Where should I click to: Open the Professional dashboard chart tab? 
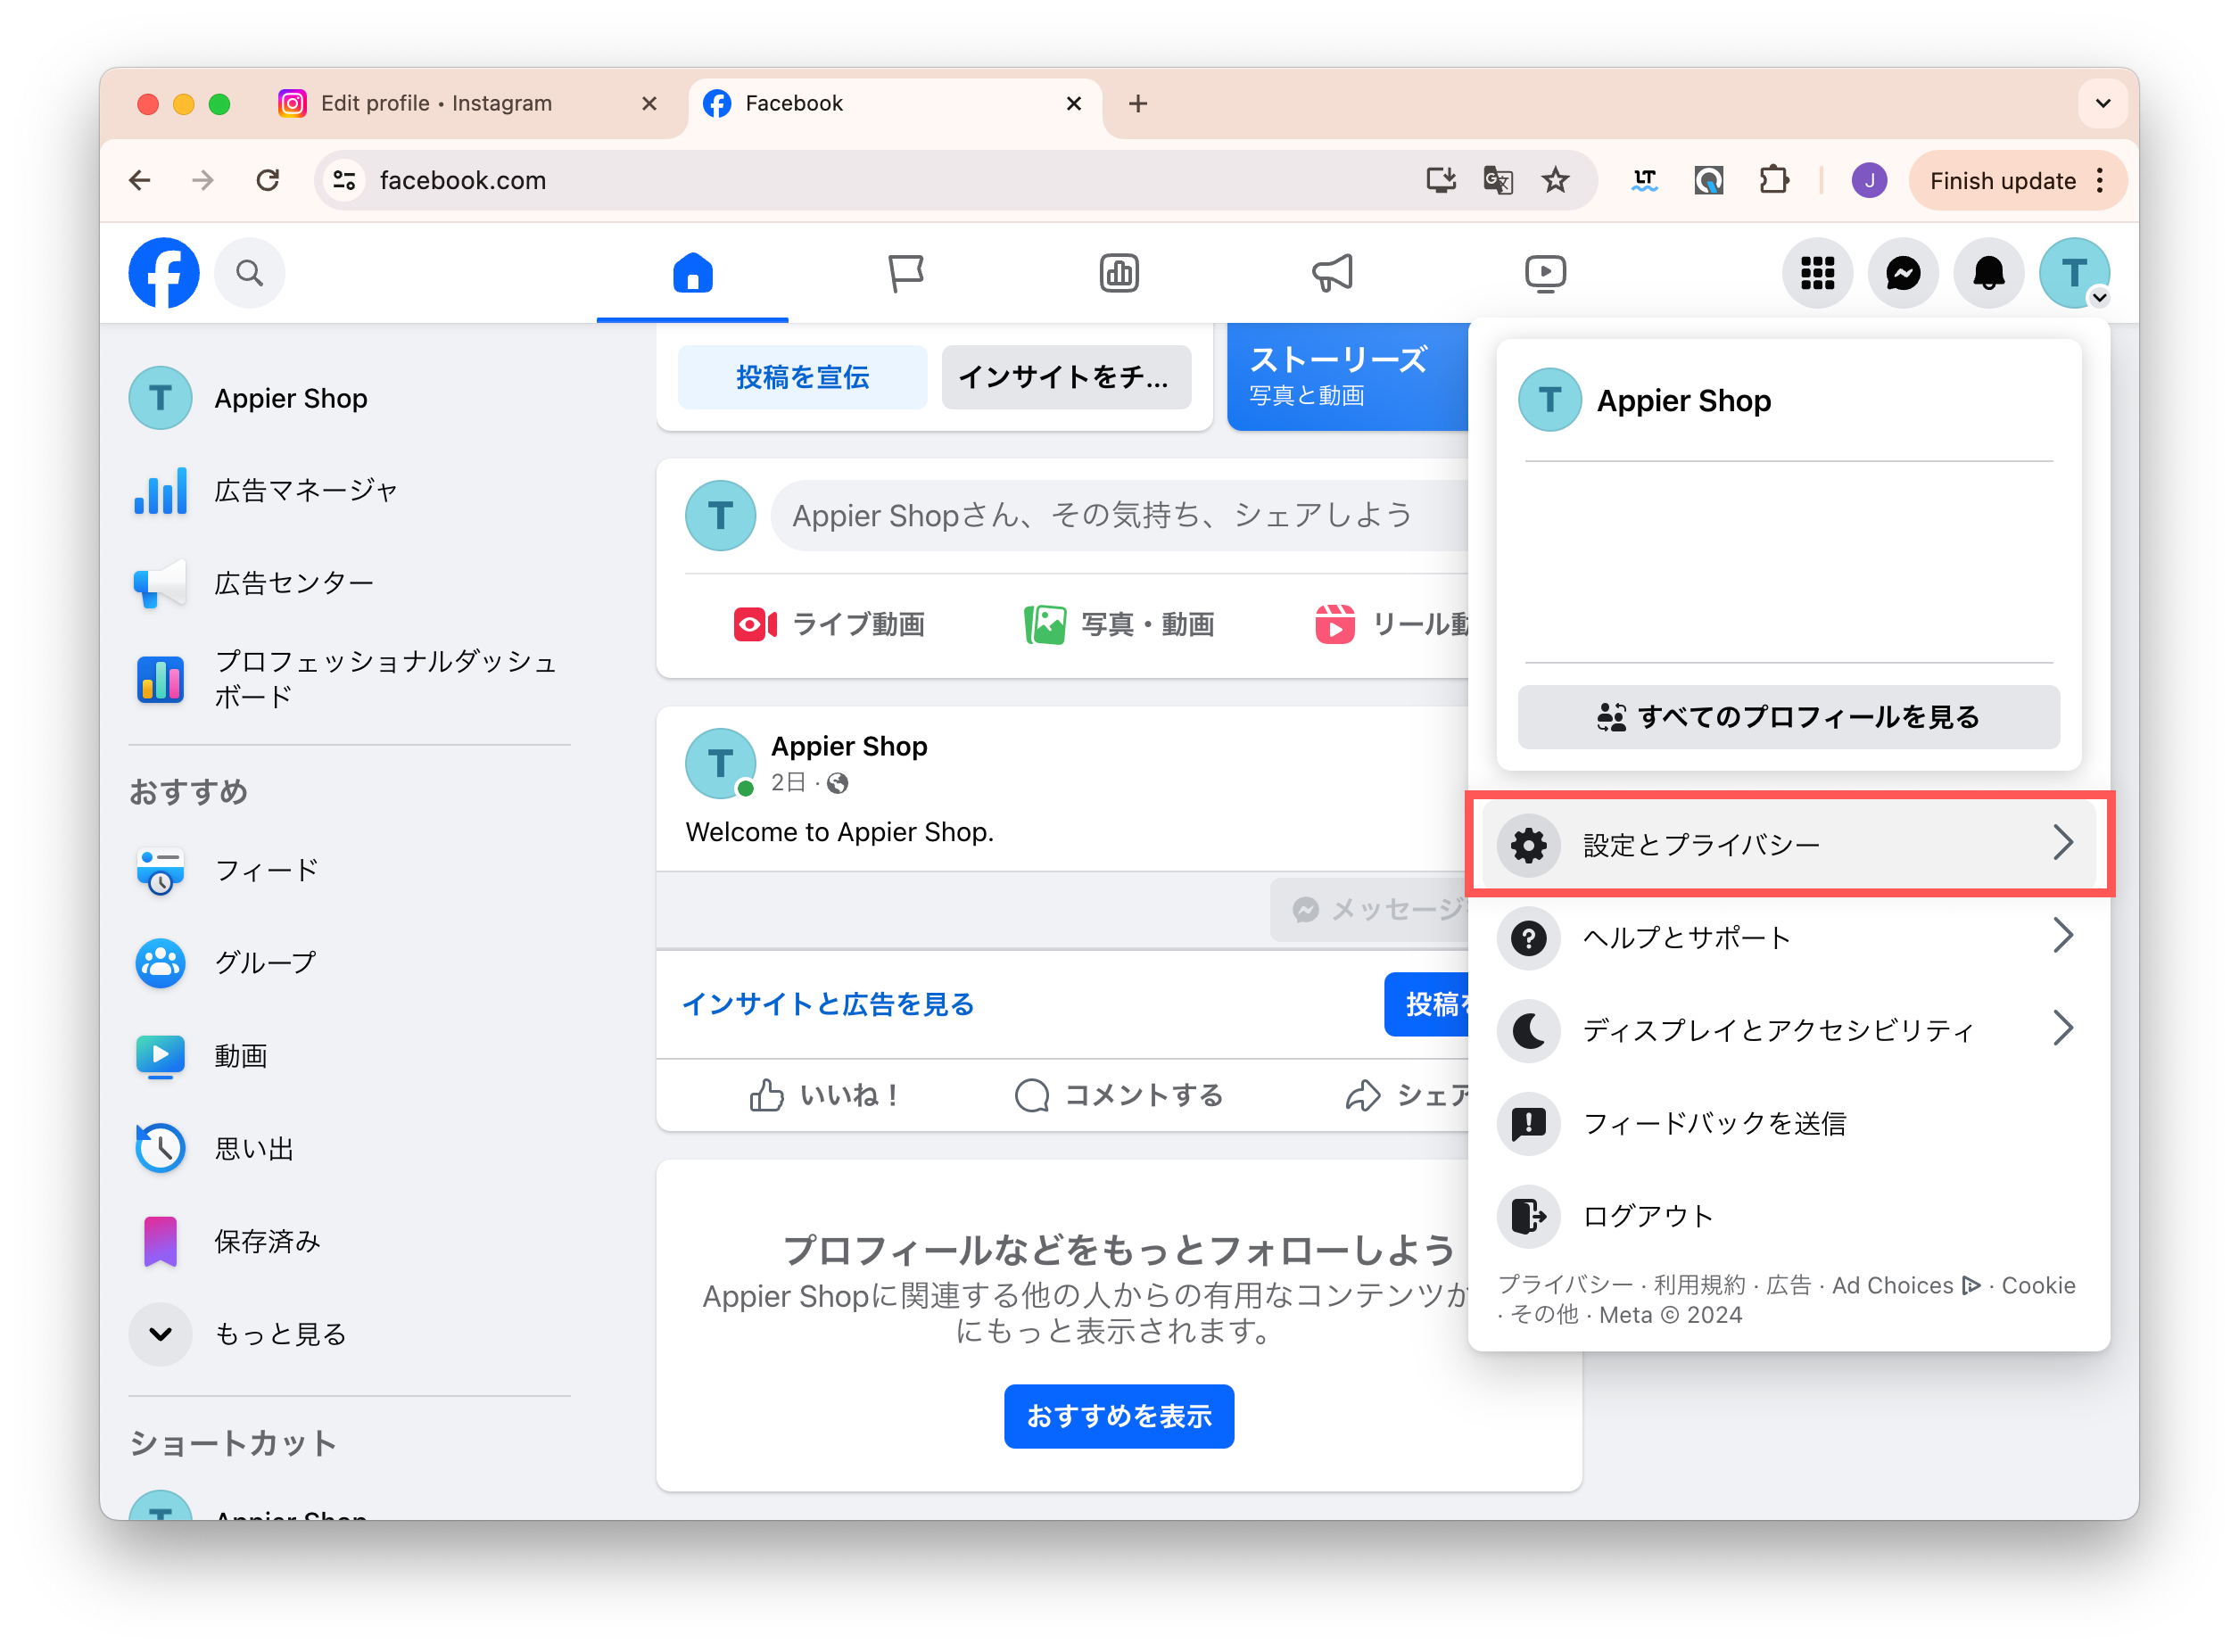click(1119, 273)
